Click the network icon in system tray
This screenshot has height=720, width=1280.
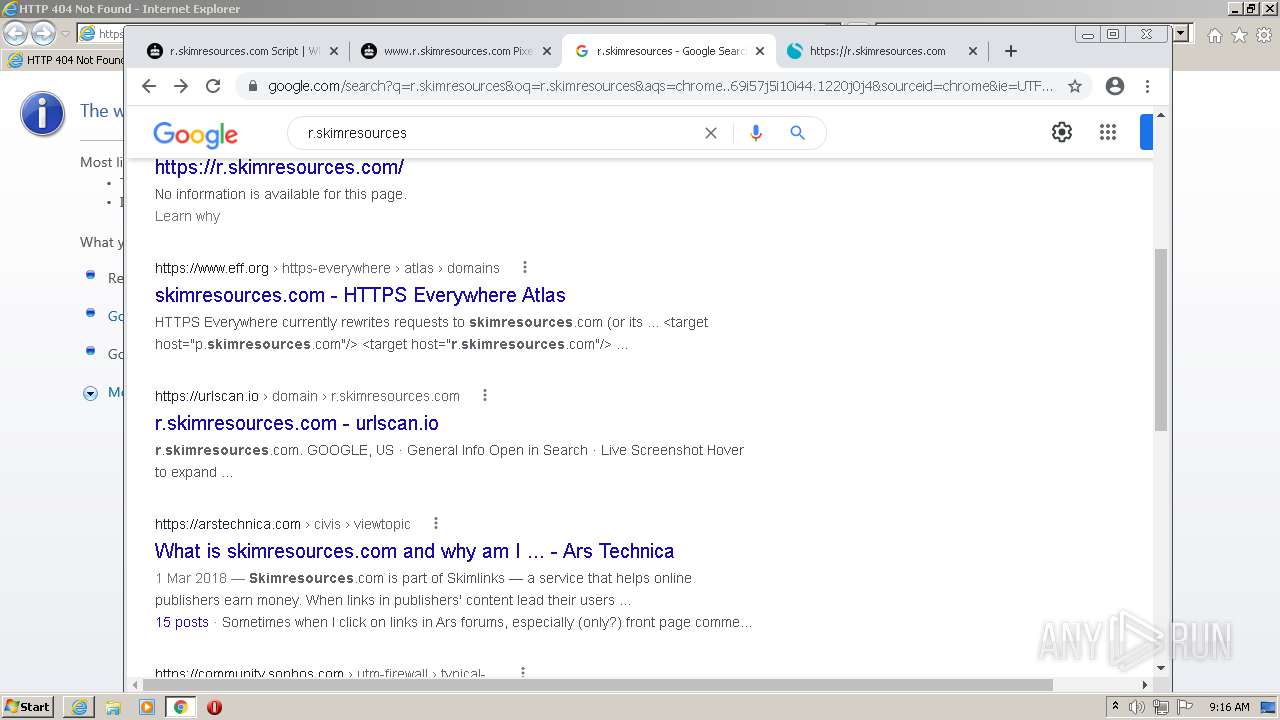[x=1160, y=707]
